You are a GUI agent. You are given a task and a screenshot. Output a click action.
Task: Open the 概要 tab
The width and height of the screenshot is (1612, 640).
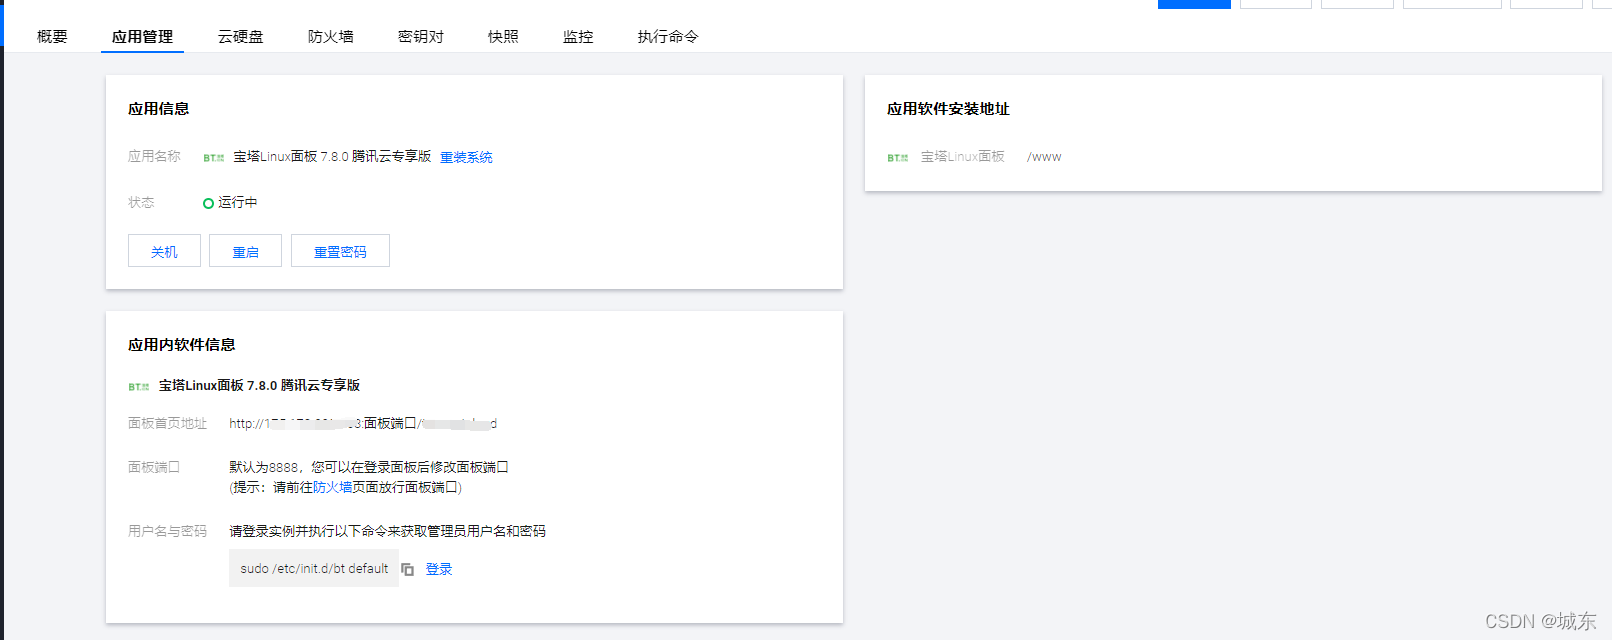52,36
